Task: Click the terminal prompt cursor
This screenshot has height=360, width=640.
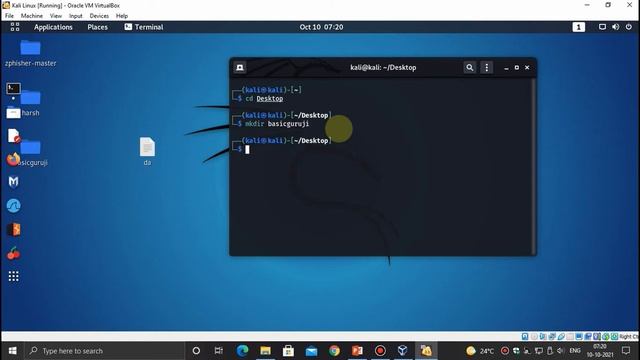Action: pyautogui.click(x=247, y=149)
